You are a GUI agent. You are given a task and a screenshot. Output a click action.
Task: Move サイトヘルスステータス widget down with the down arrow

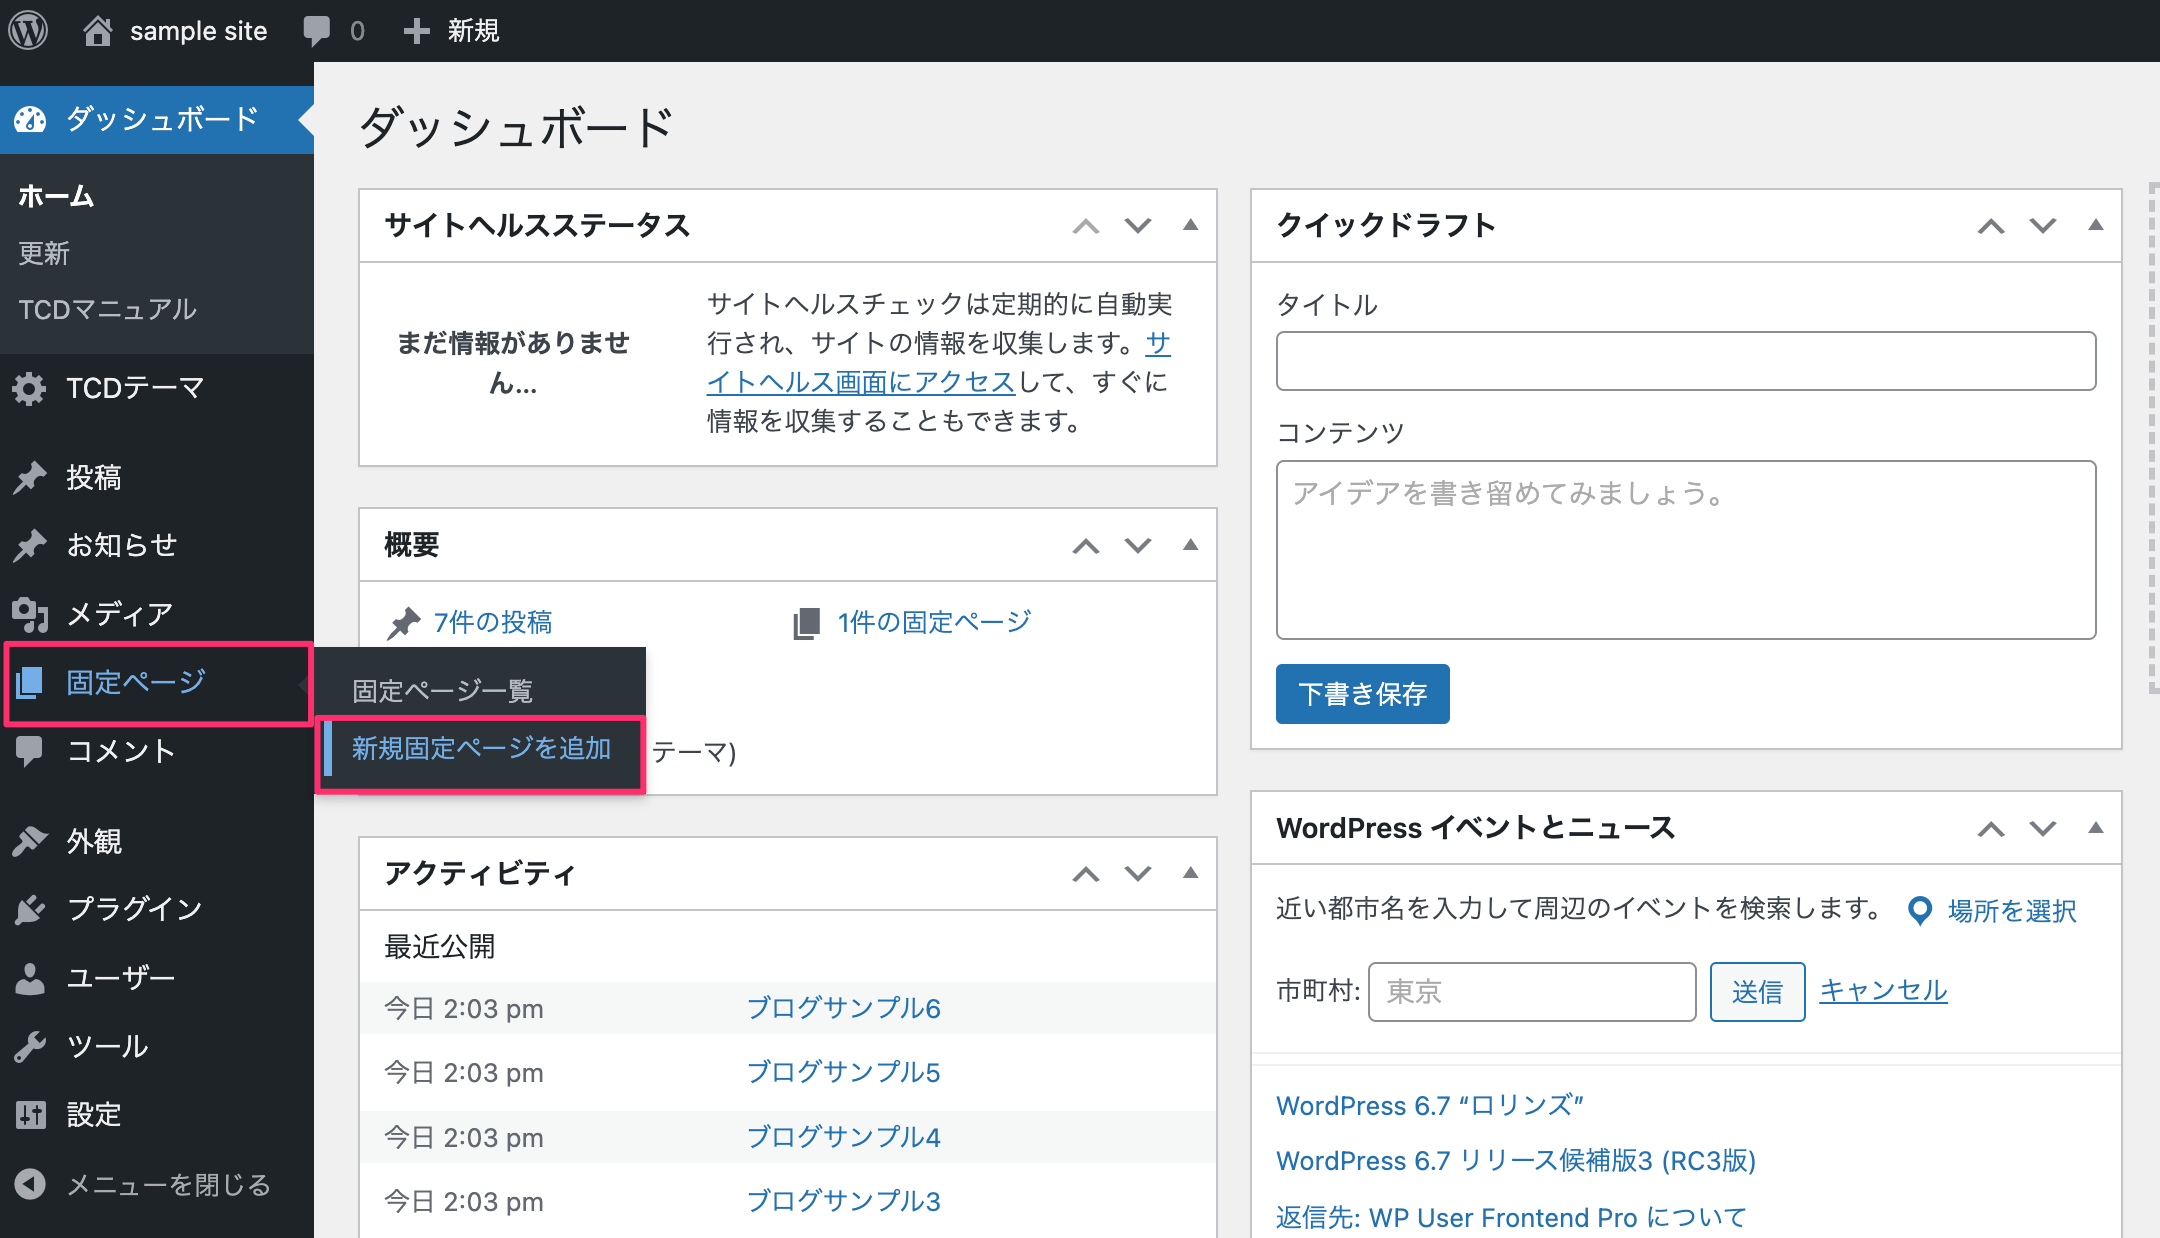click(1138, 226)
